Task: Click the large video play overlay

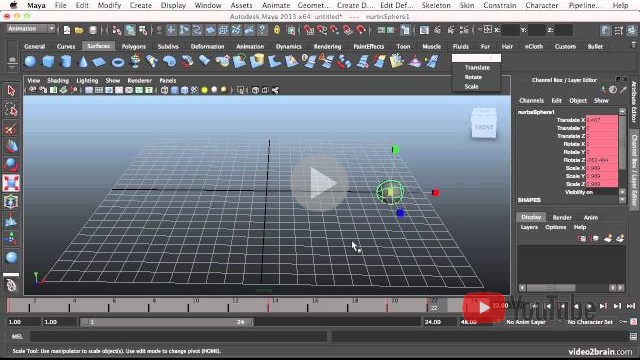Action: (319, 183)
